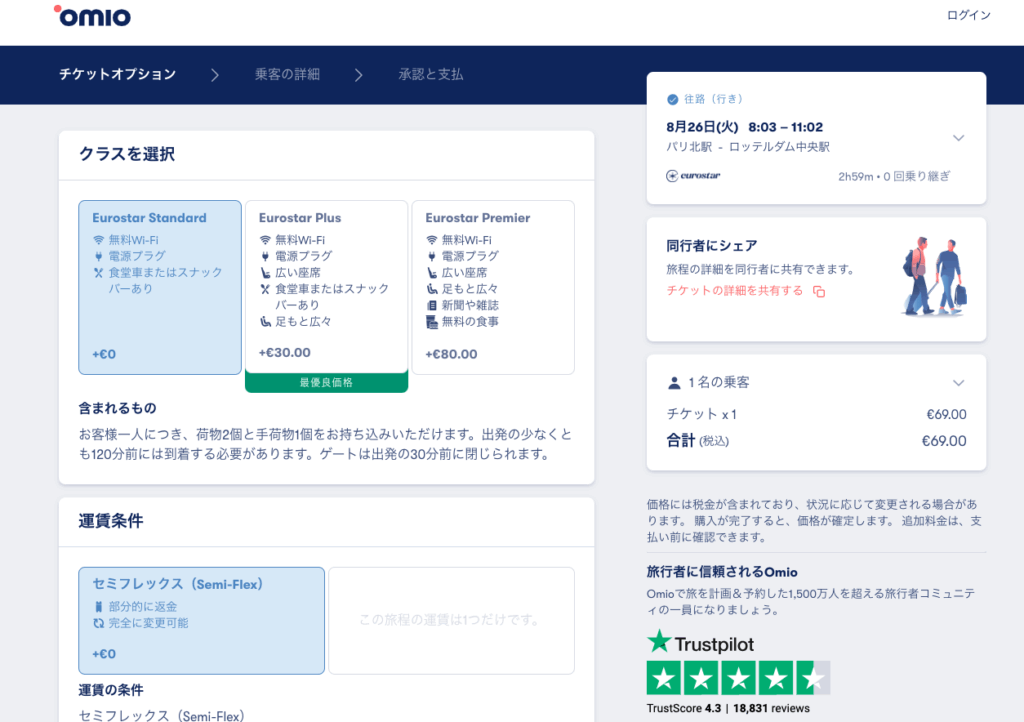Click the Omio logo
The image size is (1024, 722).
pos(92,16)
